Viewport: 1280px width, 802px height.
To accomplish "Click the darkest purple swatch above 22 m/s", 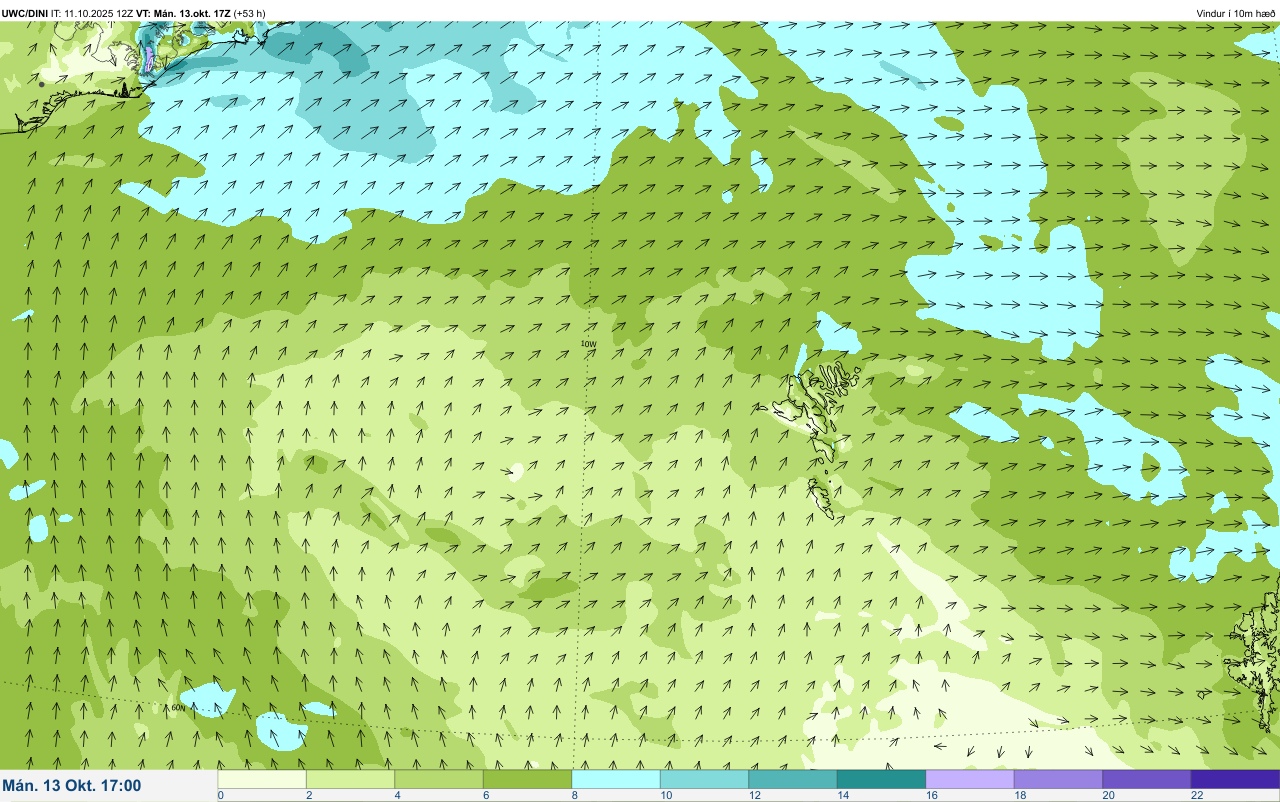I will coord(1235,779).
